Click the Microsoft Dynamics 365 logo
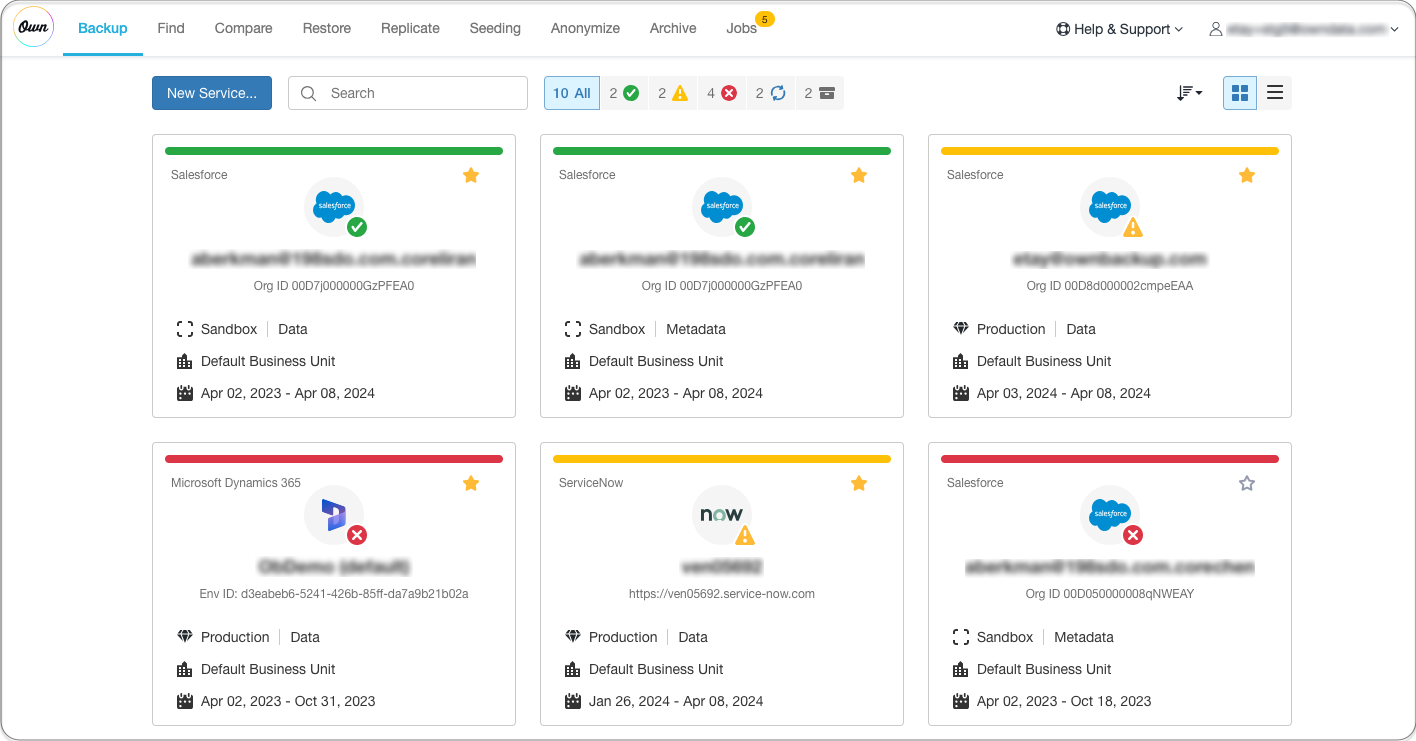The width and height of the screenshot is (1416, 741). pyautogui.click(x=334, y=514)
